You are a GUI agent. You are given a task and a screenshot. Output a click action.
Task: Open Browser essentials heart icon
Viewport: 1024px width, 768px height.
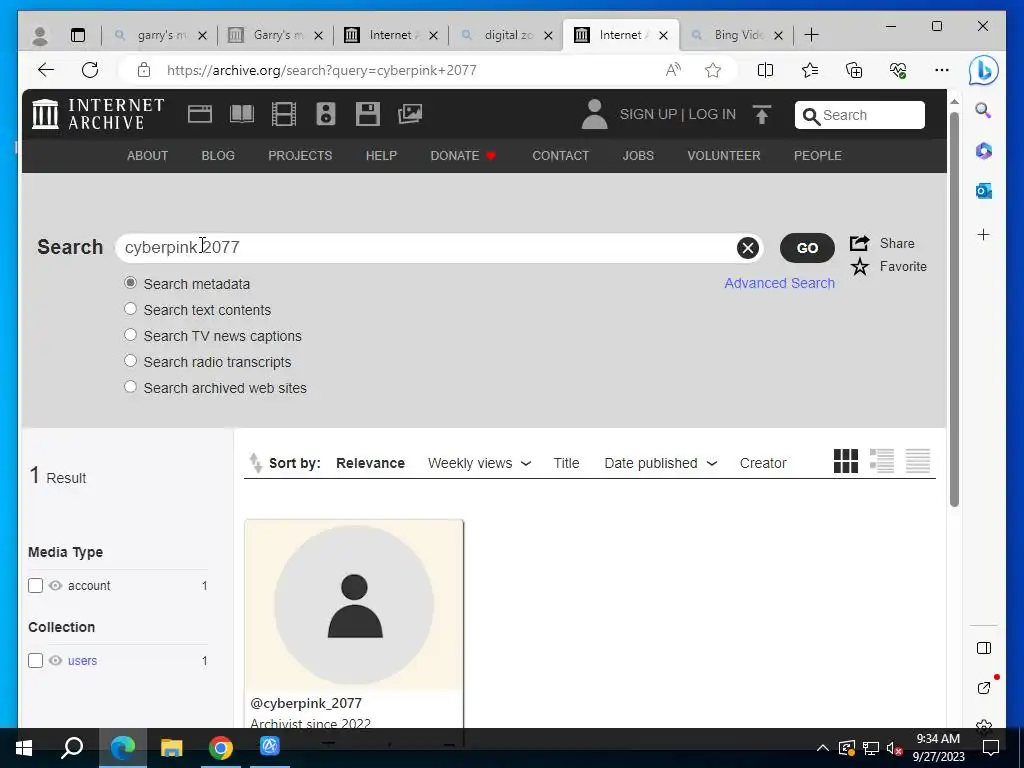pyautogui.click(x=898, y=70)
